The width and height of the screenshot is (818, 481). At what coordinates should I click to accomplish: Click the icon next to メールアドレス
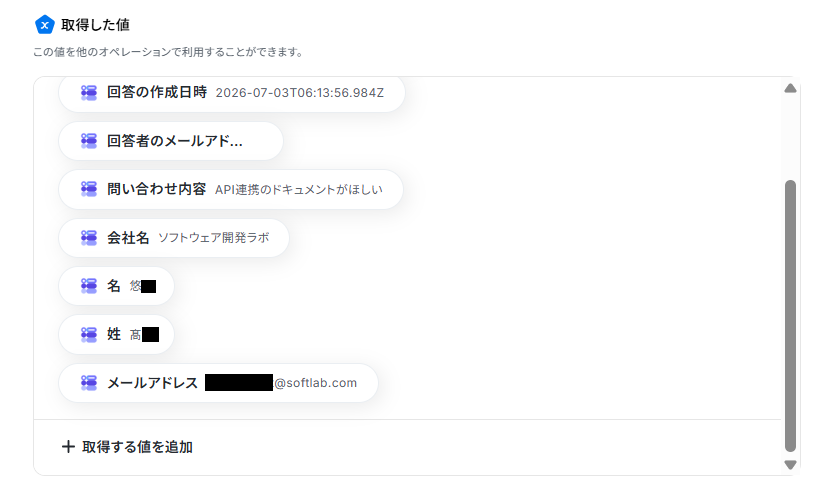pos(89,383)
